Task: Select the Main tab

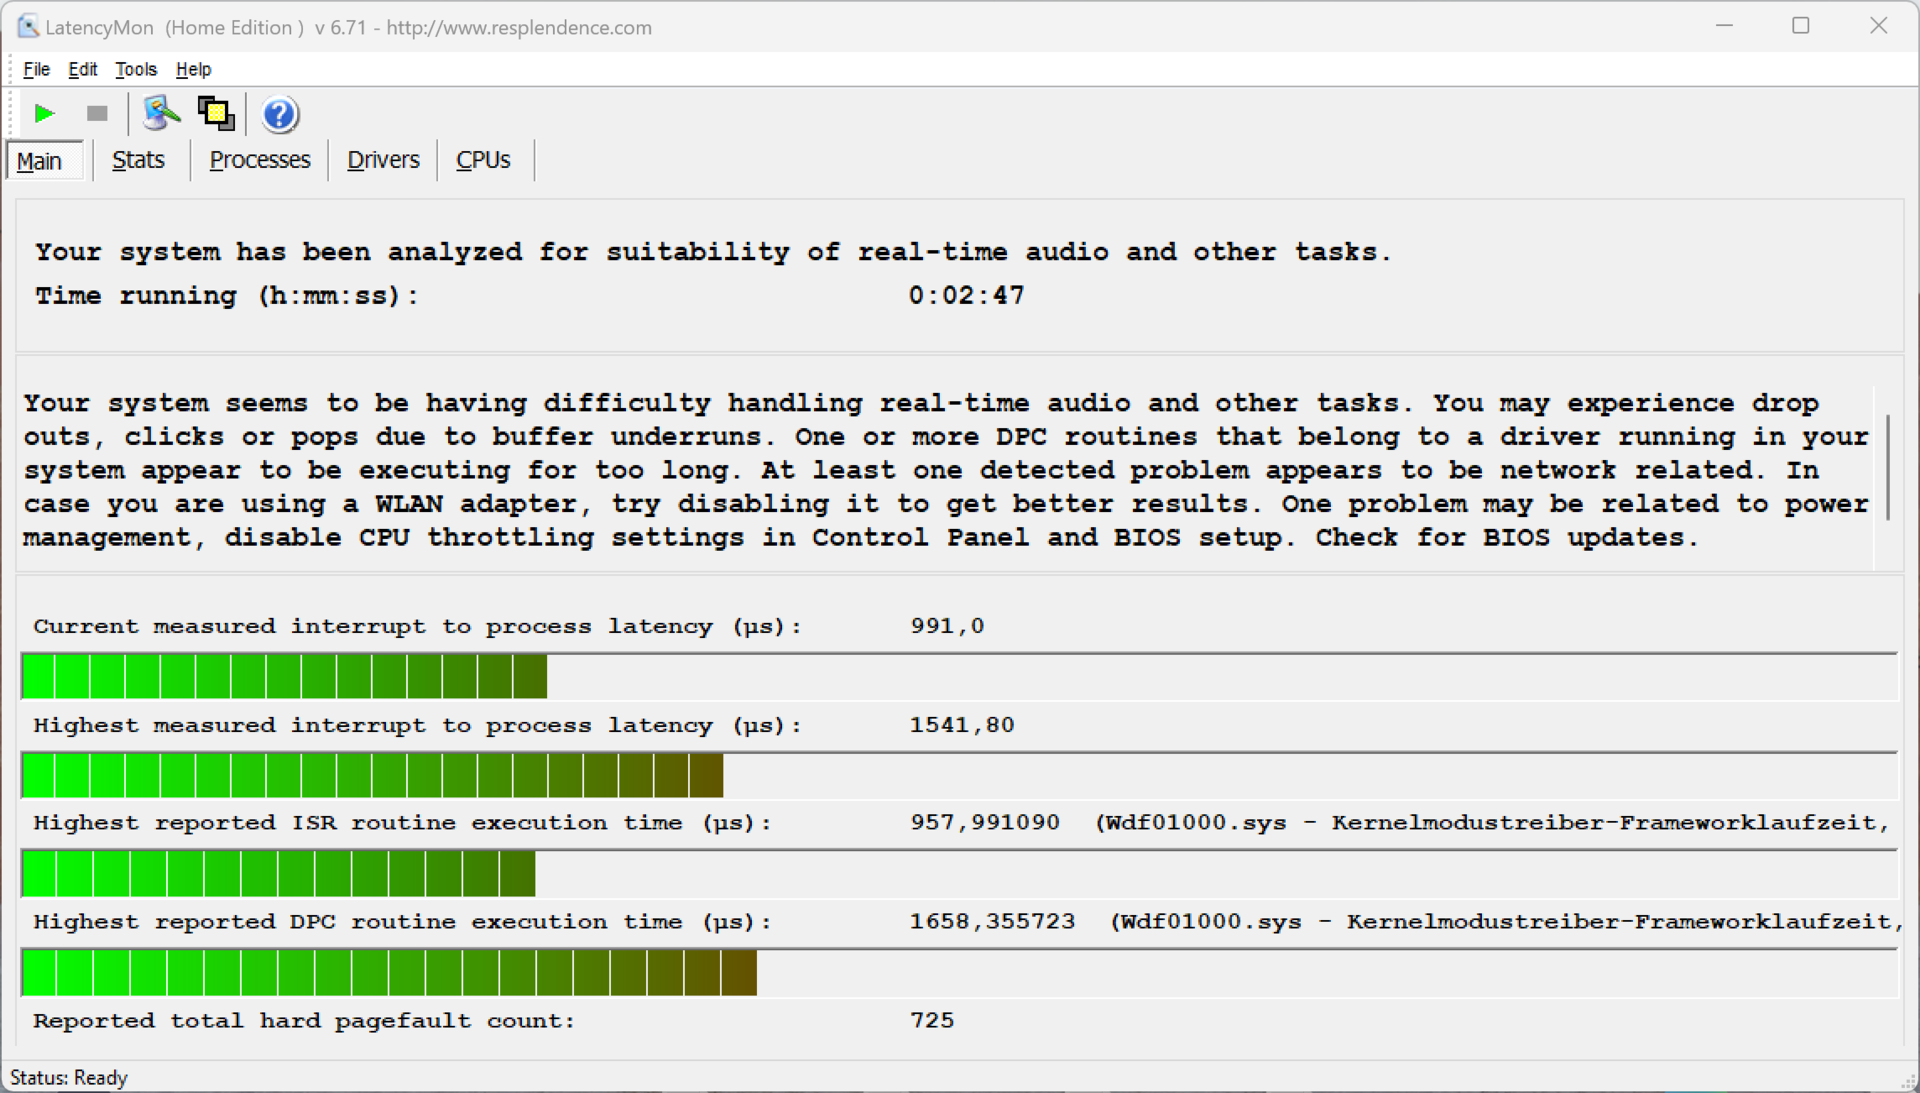Action: [40, 161]
